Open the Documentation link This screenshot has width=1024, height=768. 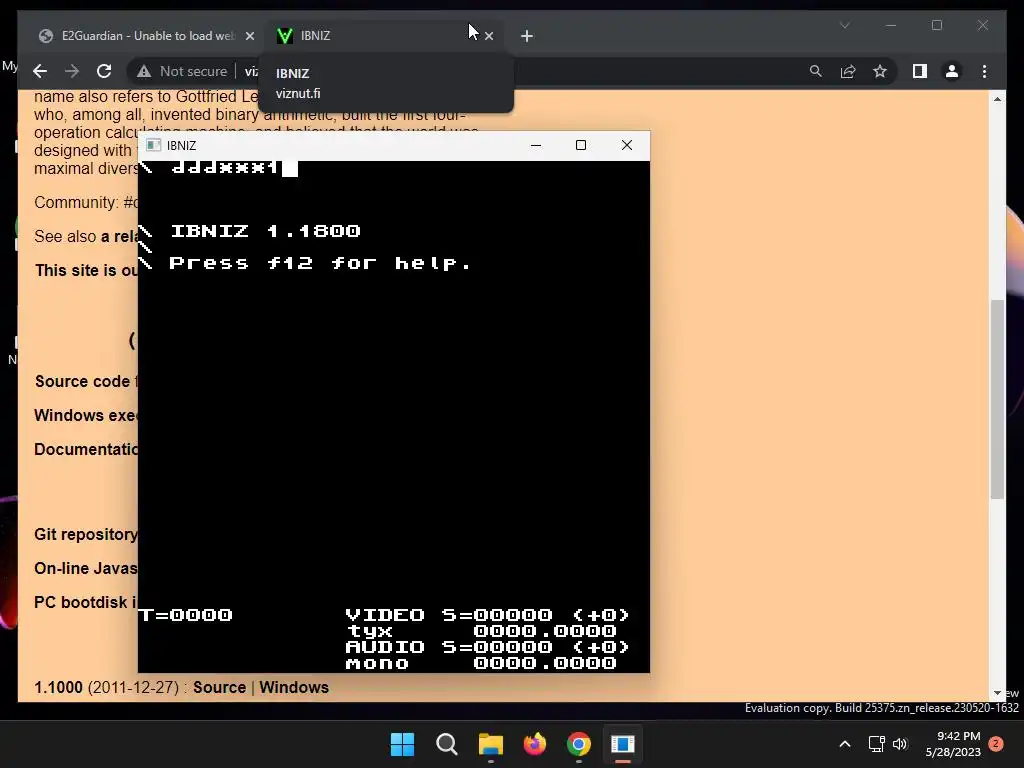pos(86,449)
